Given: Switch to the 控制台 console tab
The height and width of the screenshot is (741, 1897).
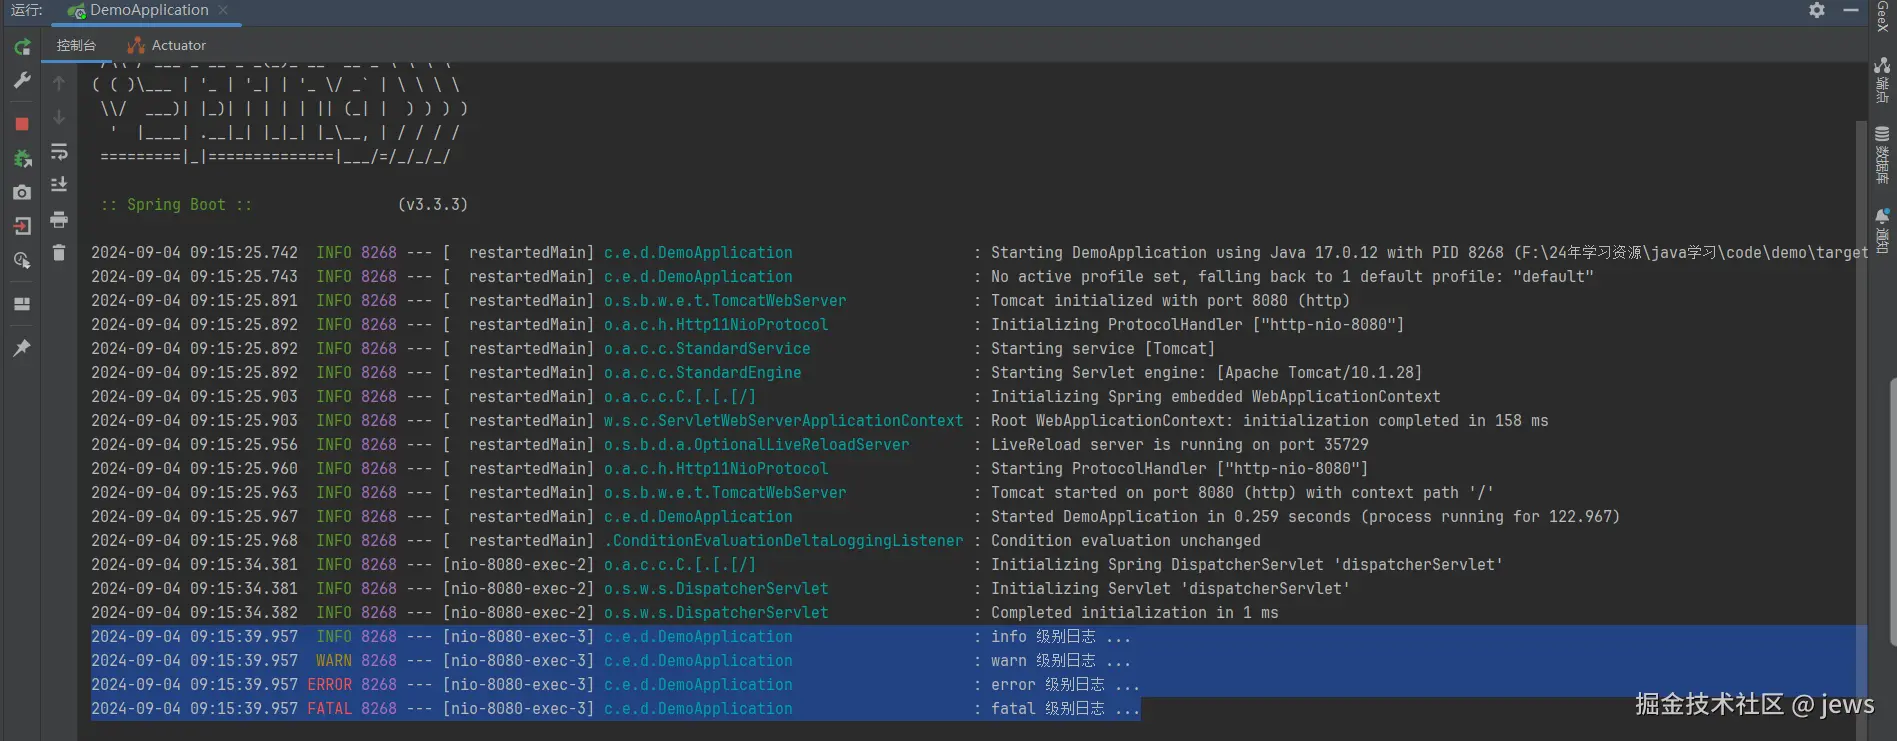Looking at the screenshot, I should tap(76, 45).
